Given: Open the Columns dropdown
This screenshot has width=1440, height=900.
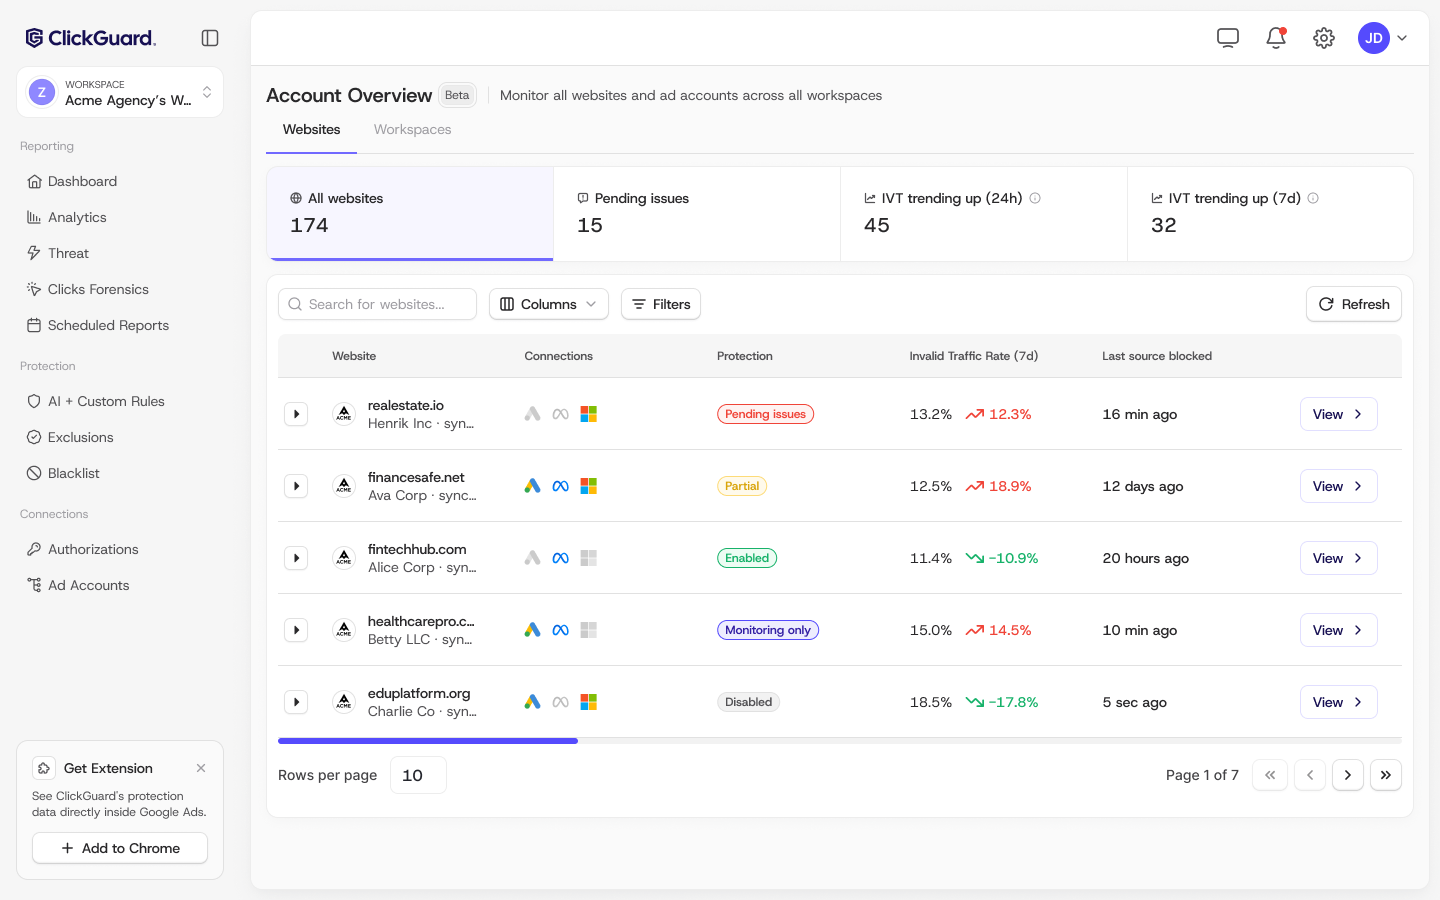Looking at the screenshot, I should pos(549,304).
